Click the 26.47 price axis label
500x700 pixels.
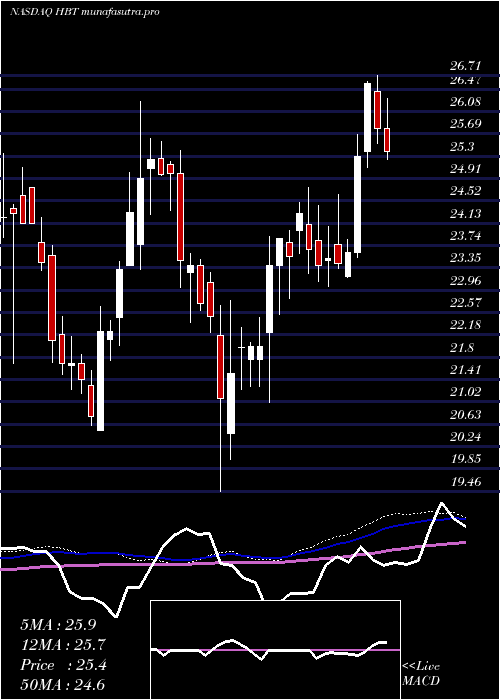[465, 80]
